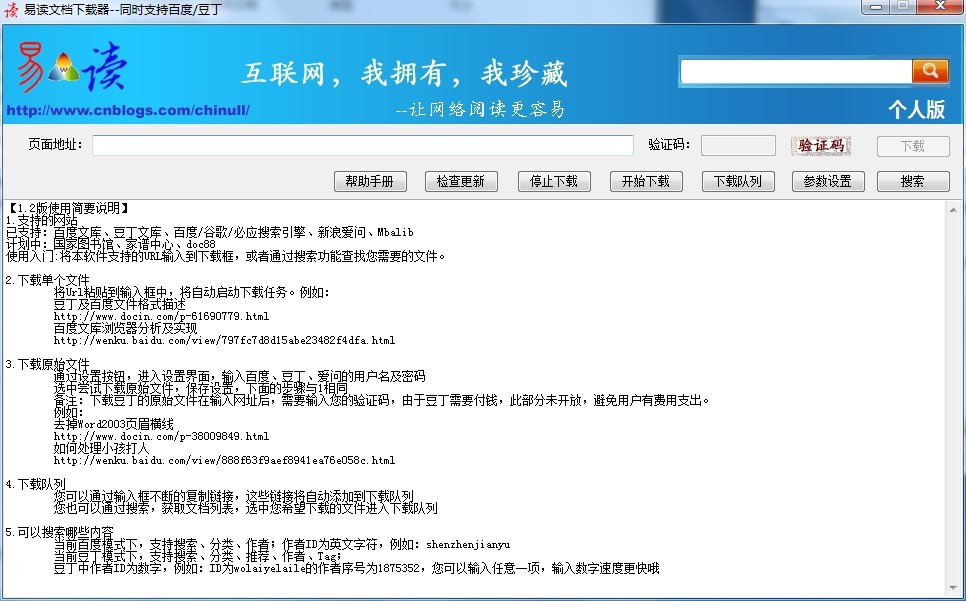
Task: Click the app icon in title bar
Action: click(11, 10)
